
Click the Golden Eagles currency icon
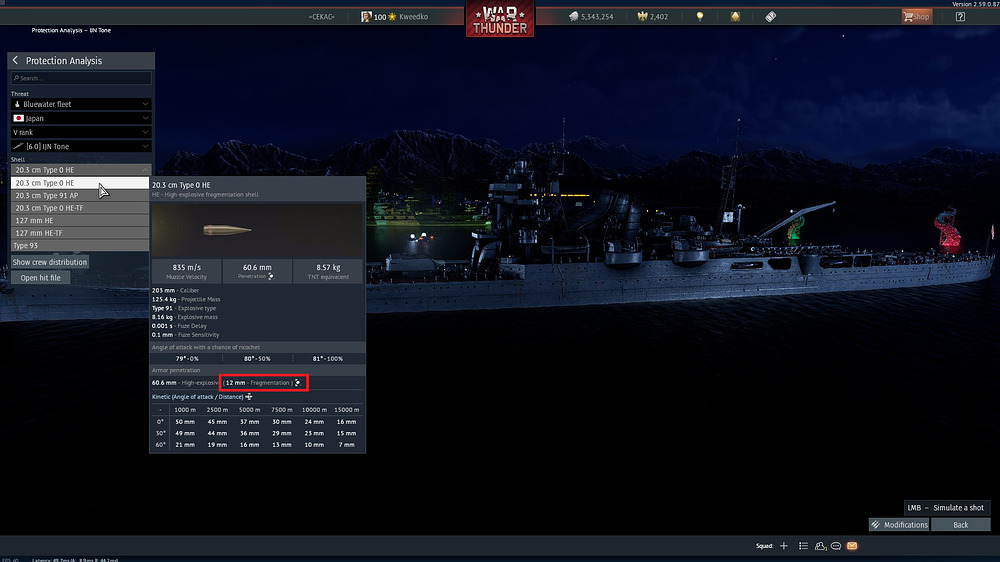(x=642, y=17)
